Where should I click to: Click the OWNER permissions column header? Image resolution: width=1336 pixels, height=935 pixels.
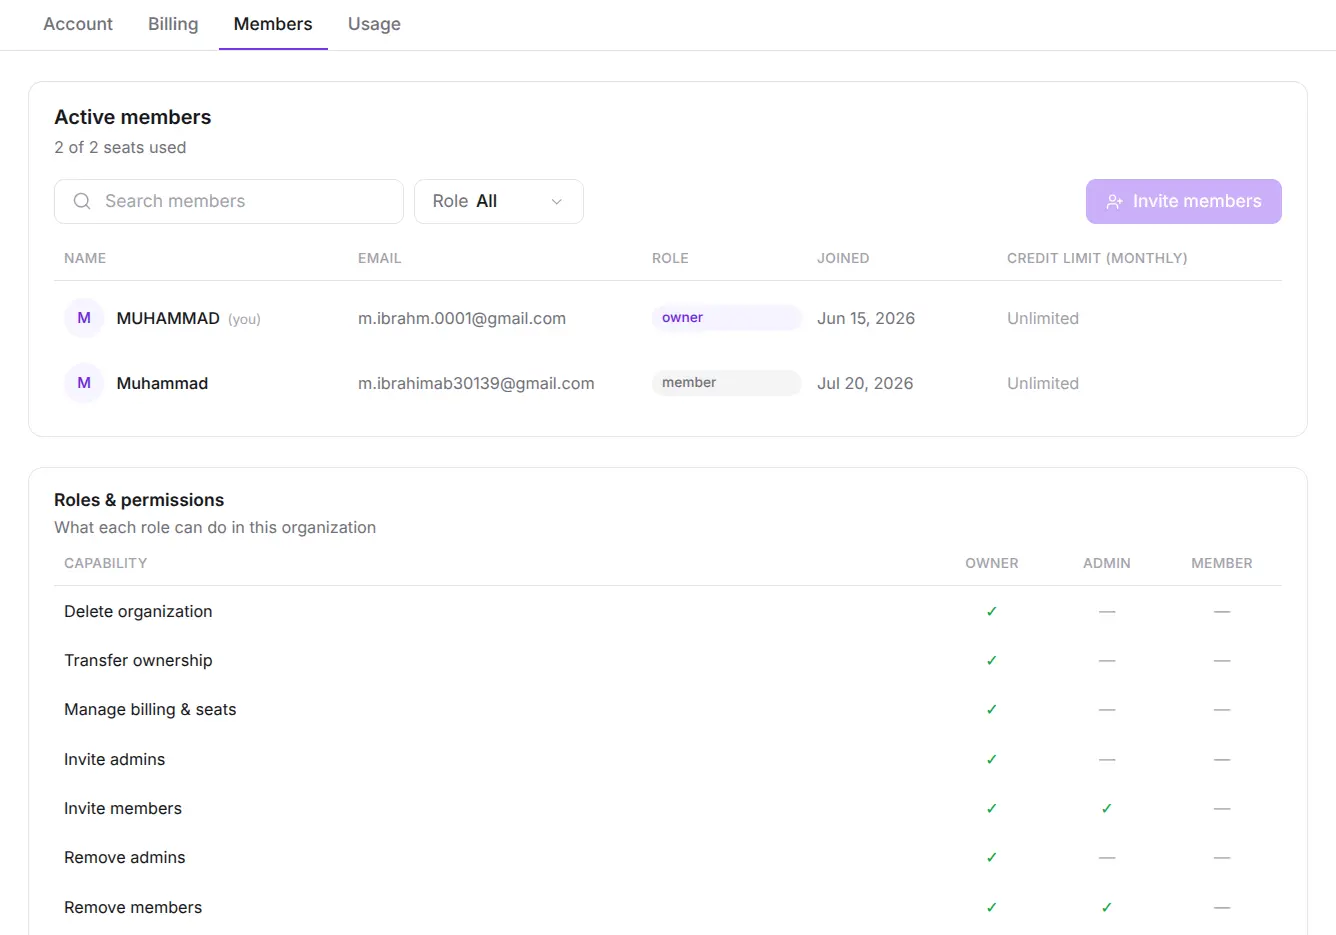(x=992, y=563)
